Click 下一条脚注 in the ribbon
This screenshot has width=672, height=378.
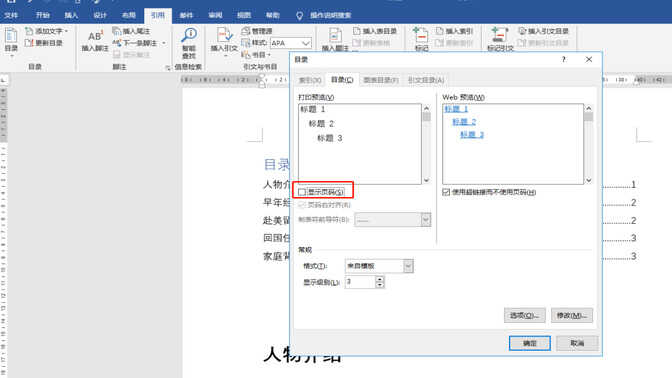tap(135, 43)
